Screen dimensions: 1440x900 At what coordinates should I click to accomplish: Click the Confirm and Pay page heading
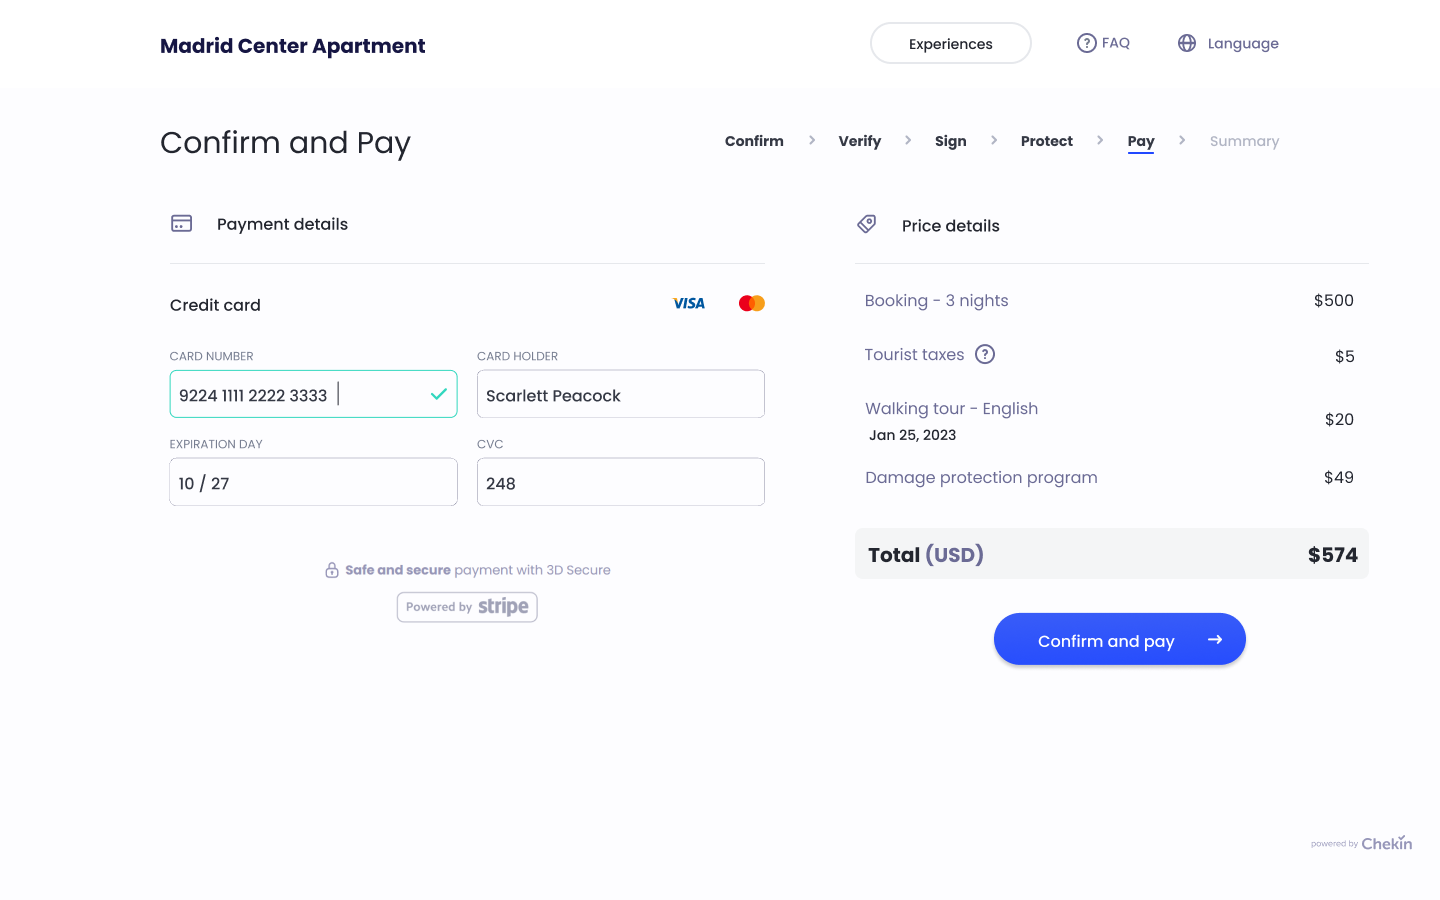click(285, 143)
